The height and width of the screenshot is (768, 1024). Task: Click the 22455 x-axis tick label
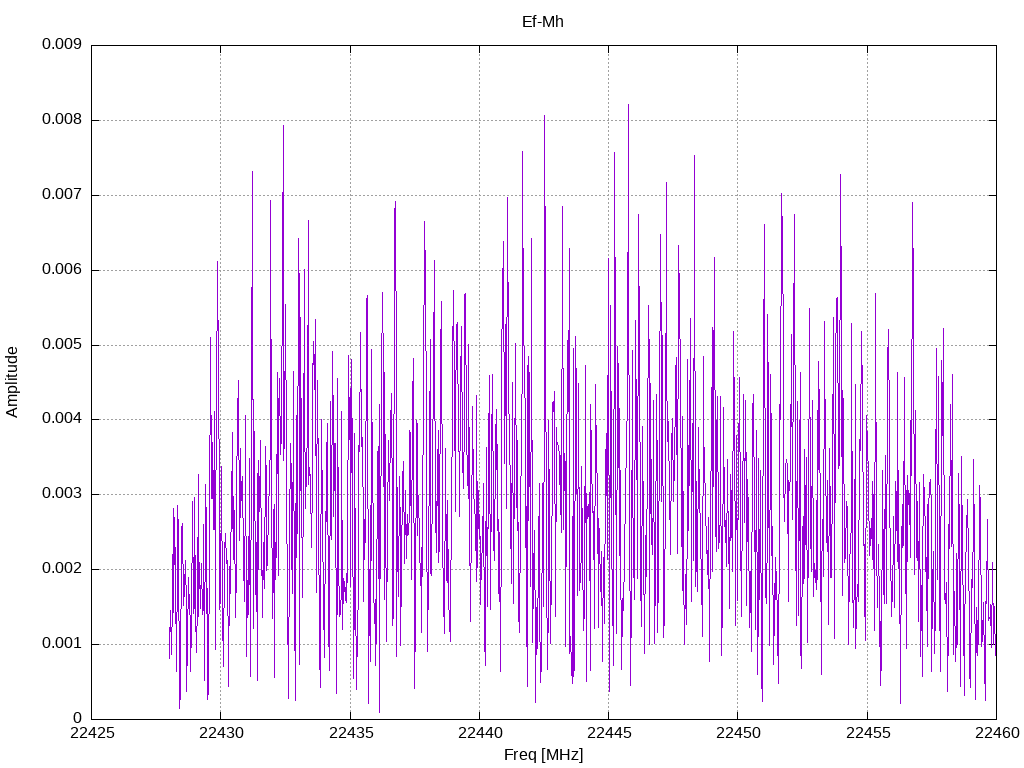pyautogui.click(x=868, y=733)
